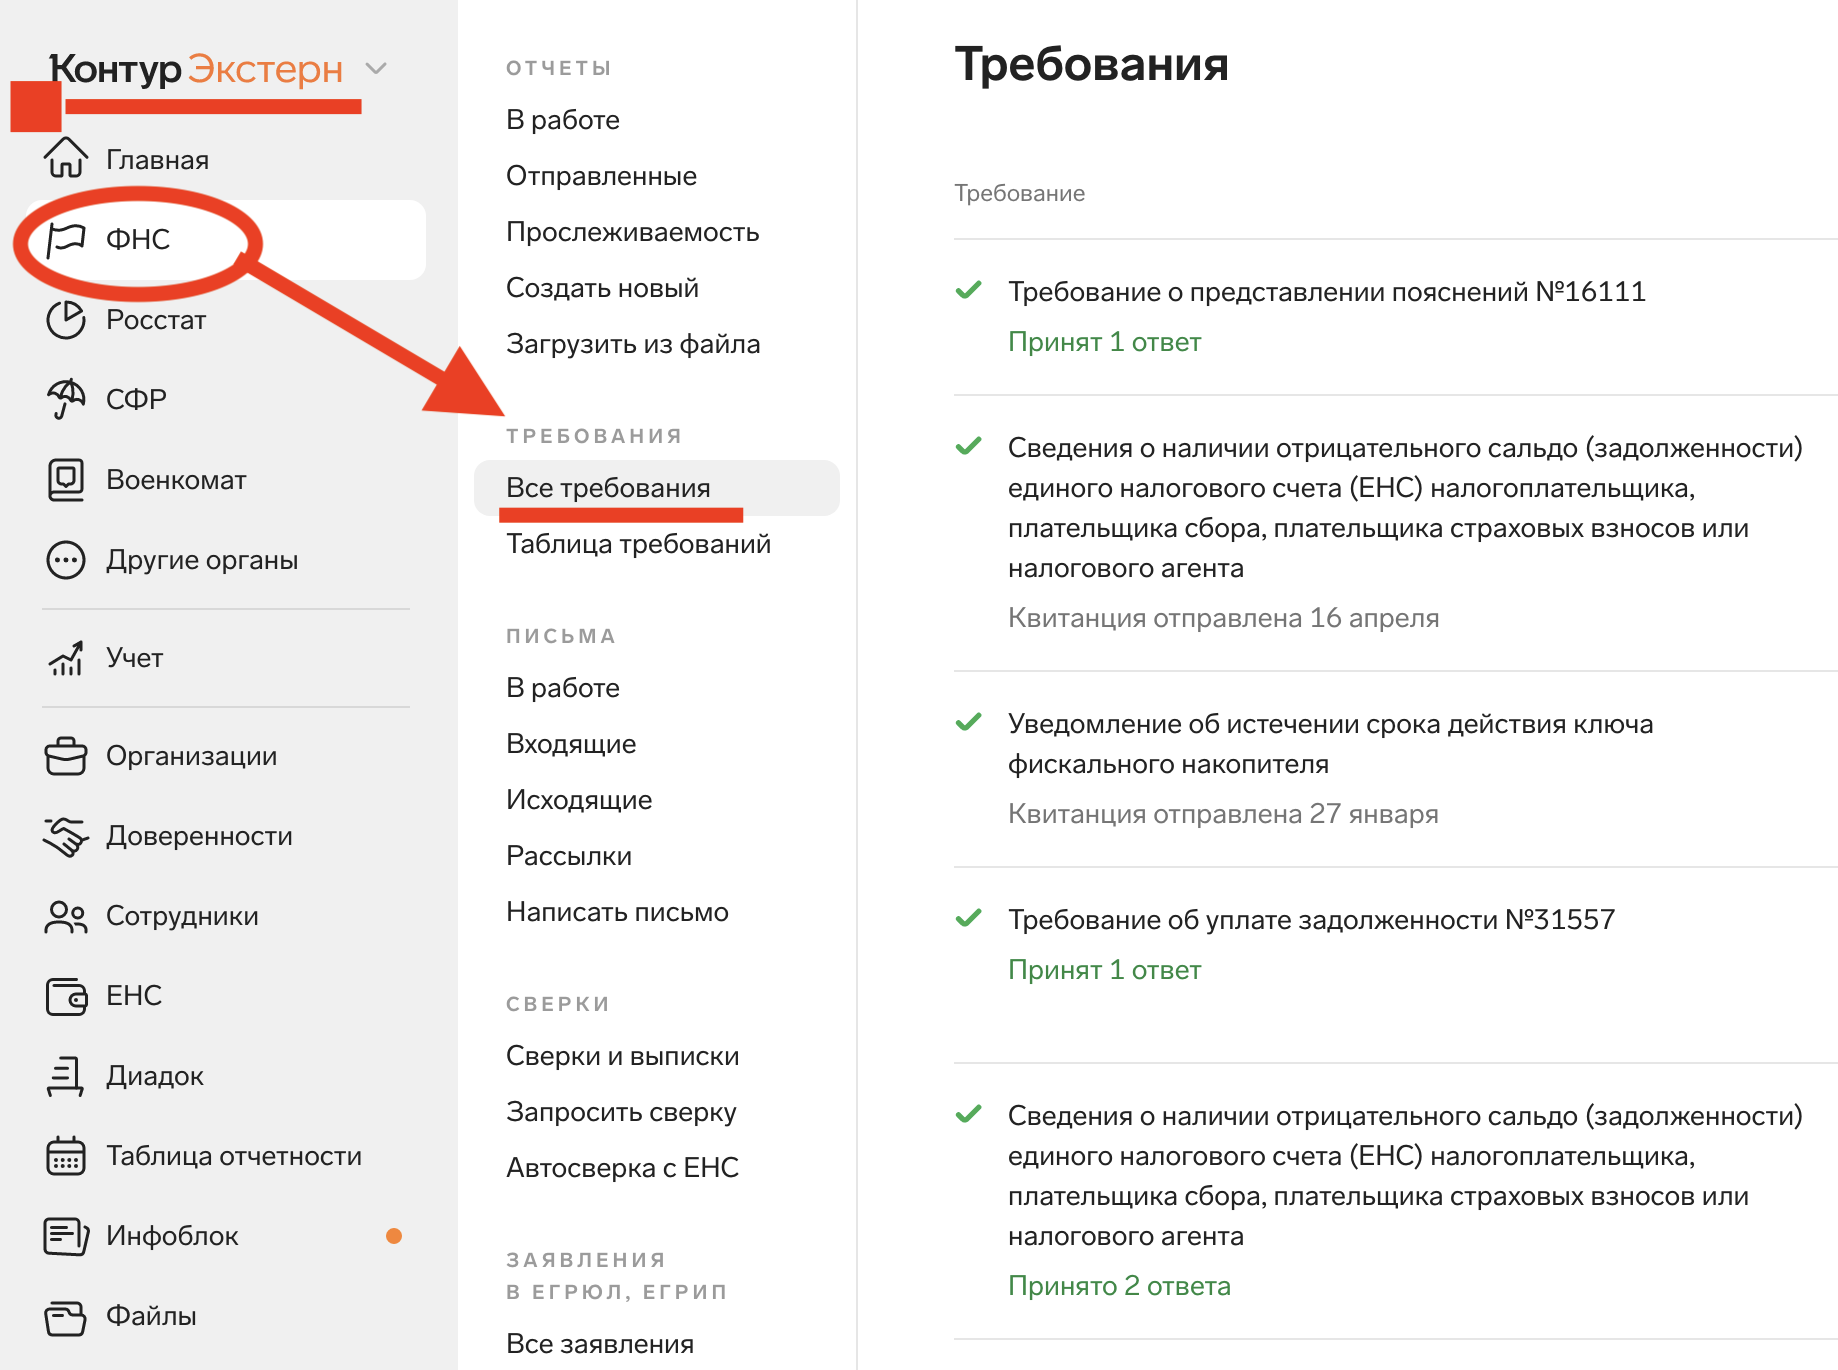Click the ЕНС wallet icon
This screenshot has height=1370, width=1838.
66,996
